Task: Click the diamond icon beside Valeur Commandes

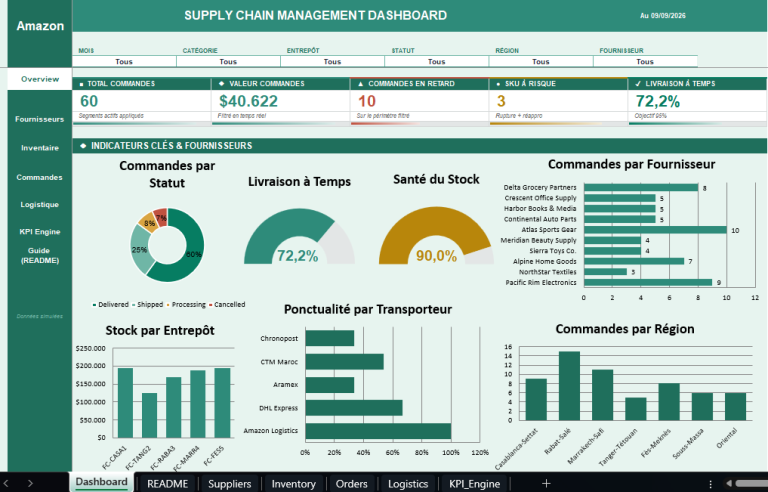Action: coord(221,84)
